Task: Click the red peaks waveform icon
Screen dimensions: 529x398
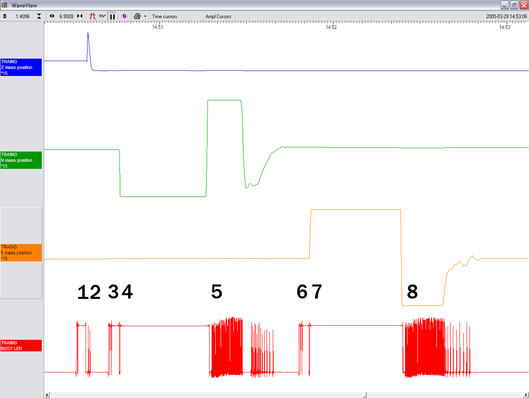Action: click(x=92, y=16)
